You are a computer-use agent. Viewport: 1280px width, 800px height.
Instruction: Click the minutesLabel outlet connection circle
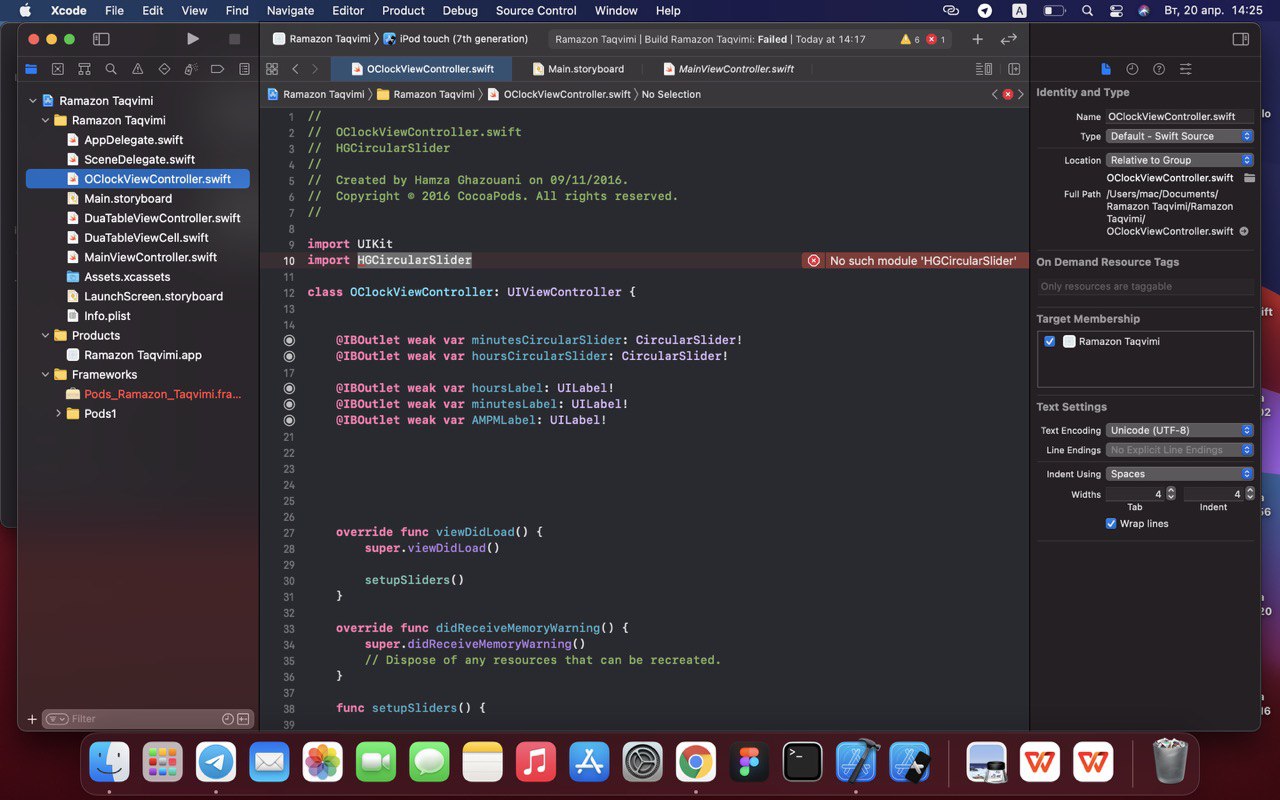point(289,404)
